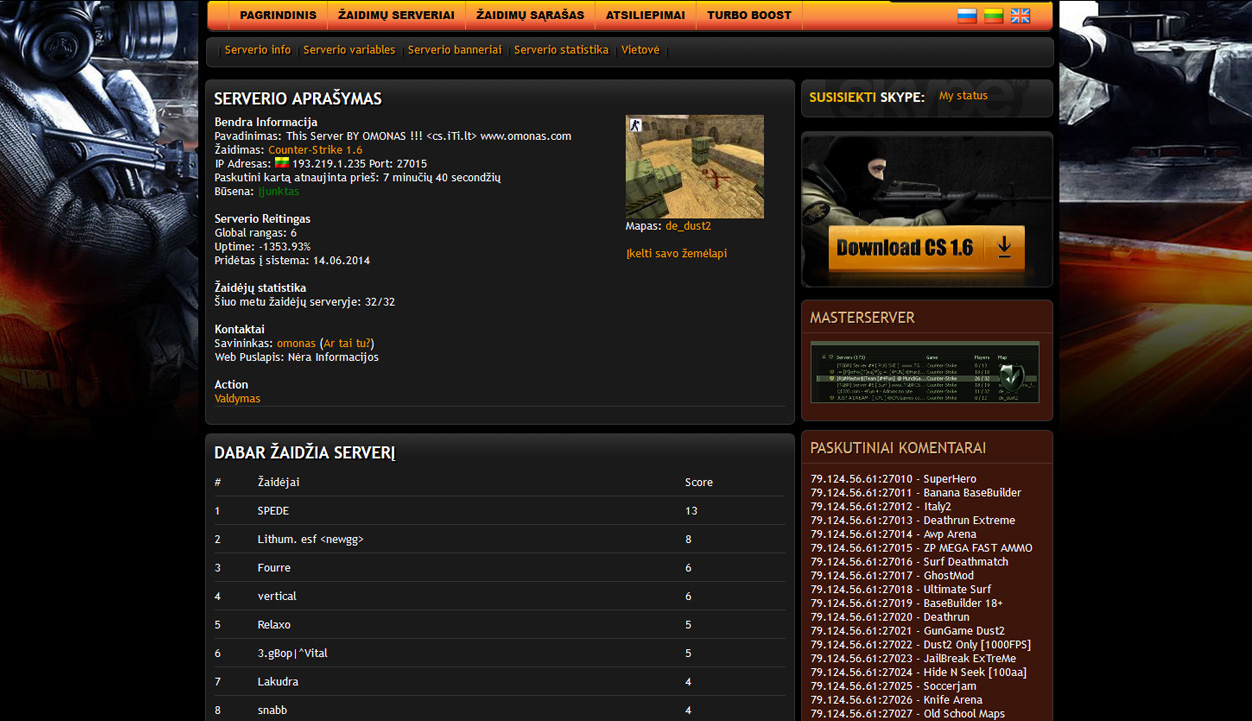The height and width of the screenshot is (721, 1252).
Task: Click the MASTERSERVER panel heading
Action: pos(862,318)
